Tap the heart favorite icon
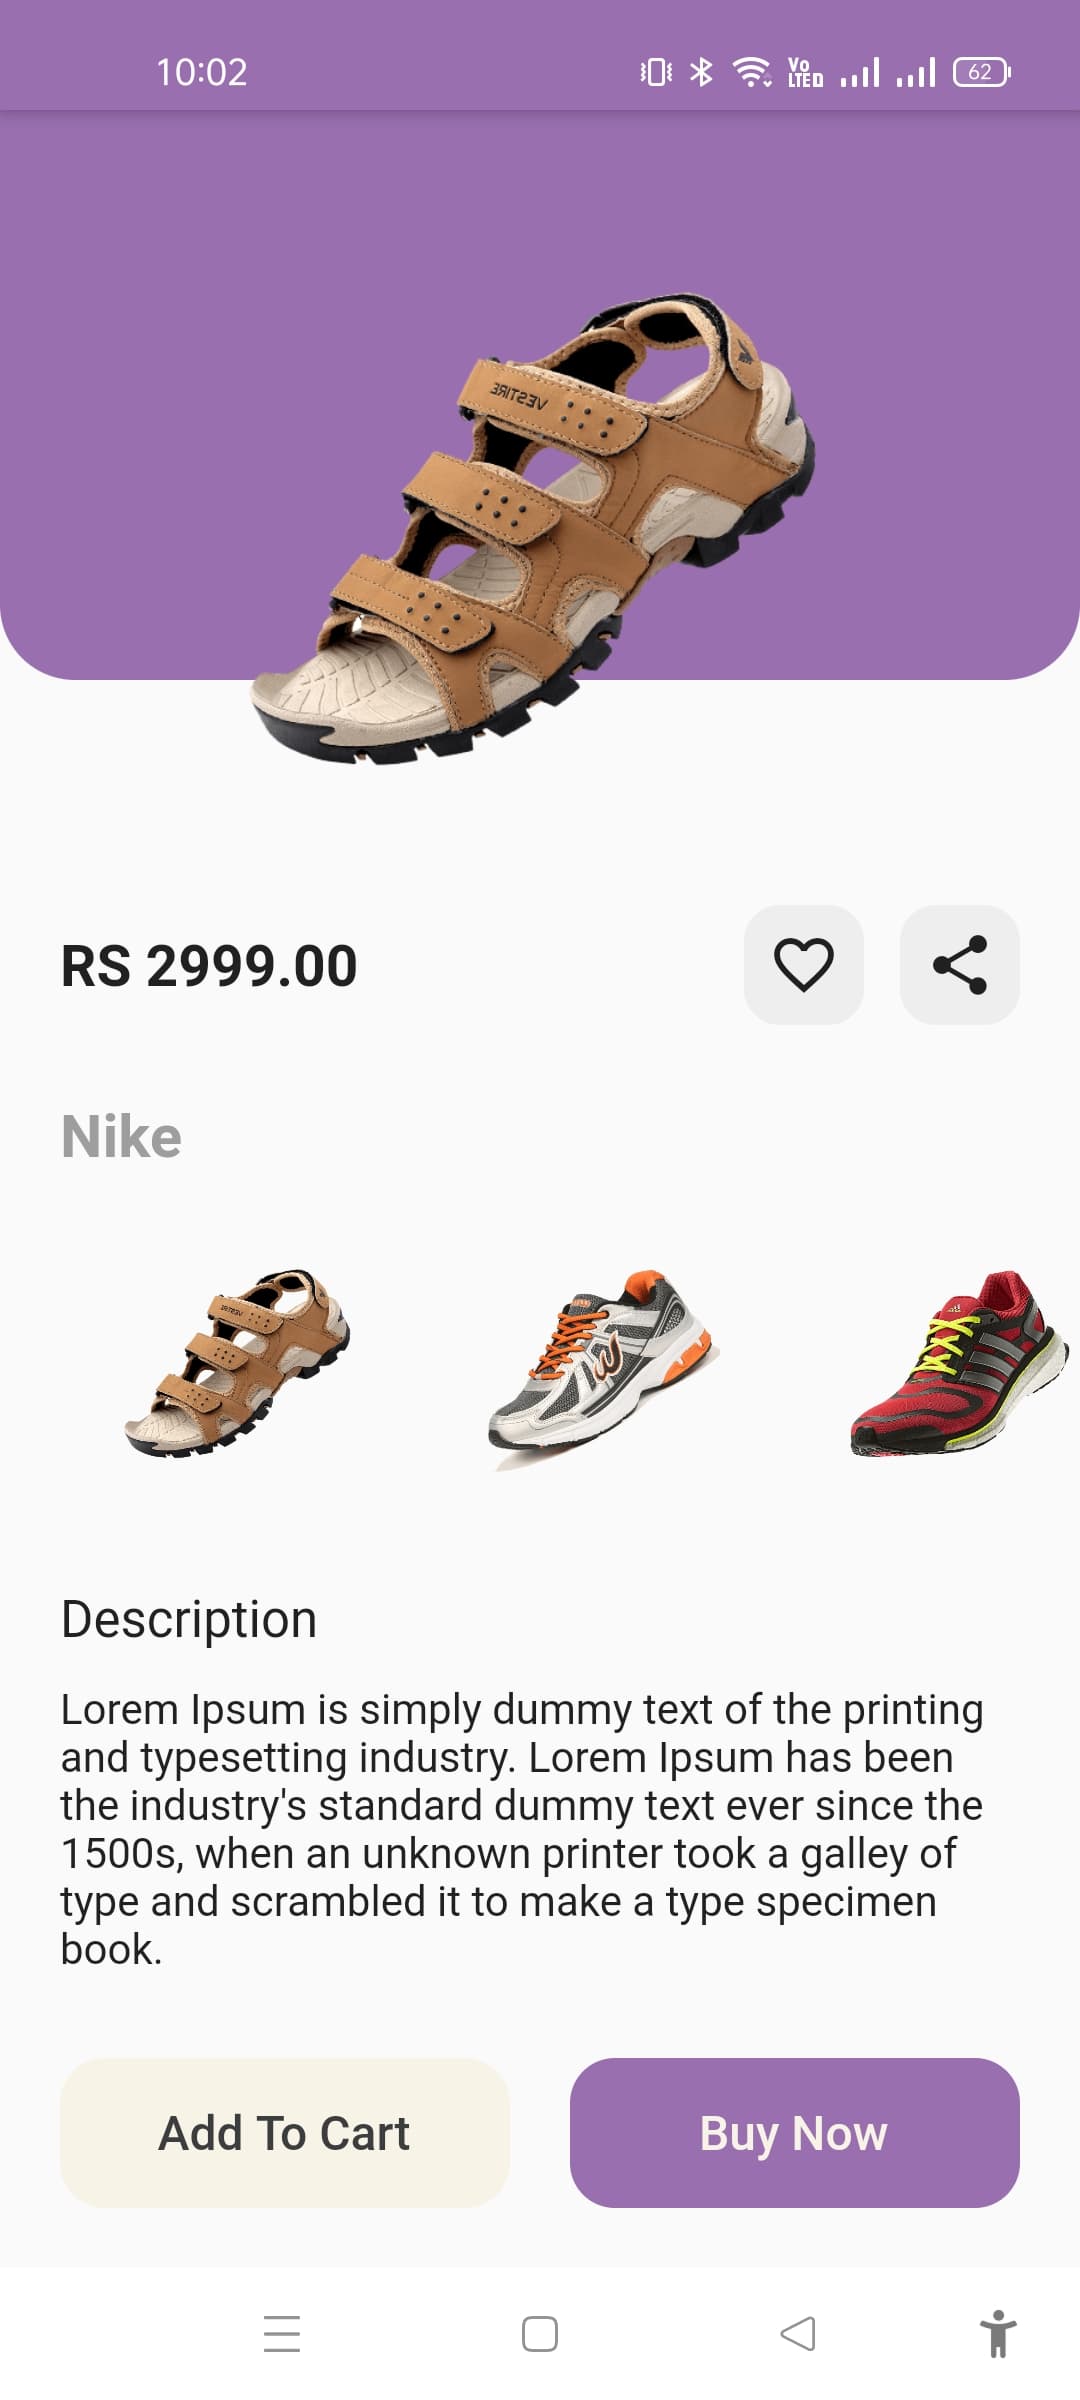 [803, 965]
